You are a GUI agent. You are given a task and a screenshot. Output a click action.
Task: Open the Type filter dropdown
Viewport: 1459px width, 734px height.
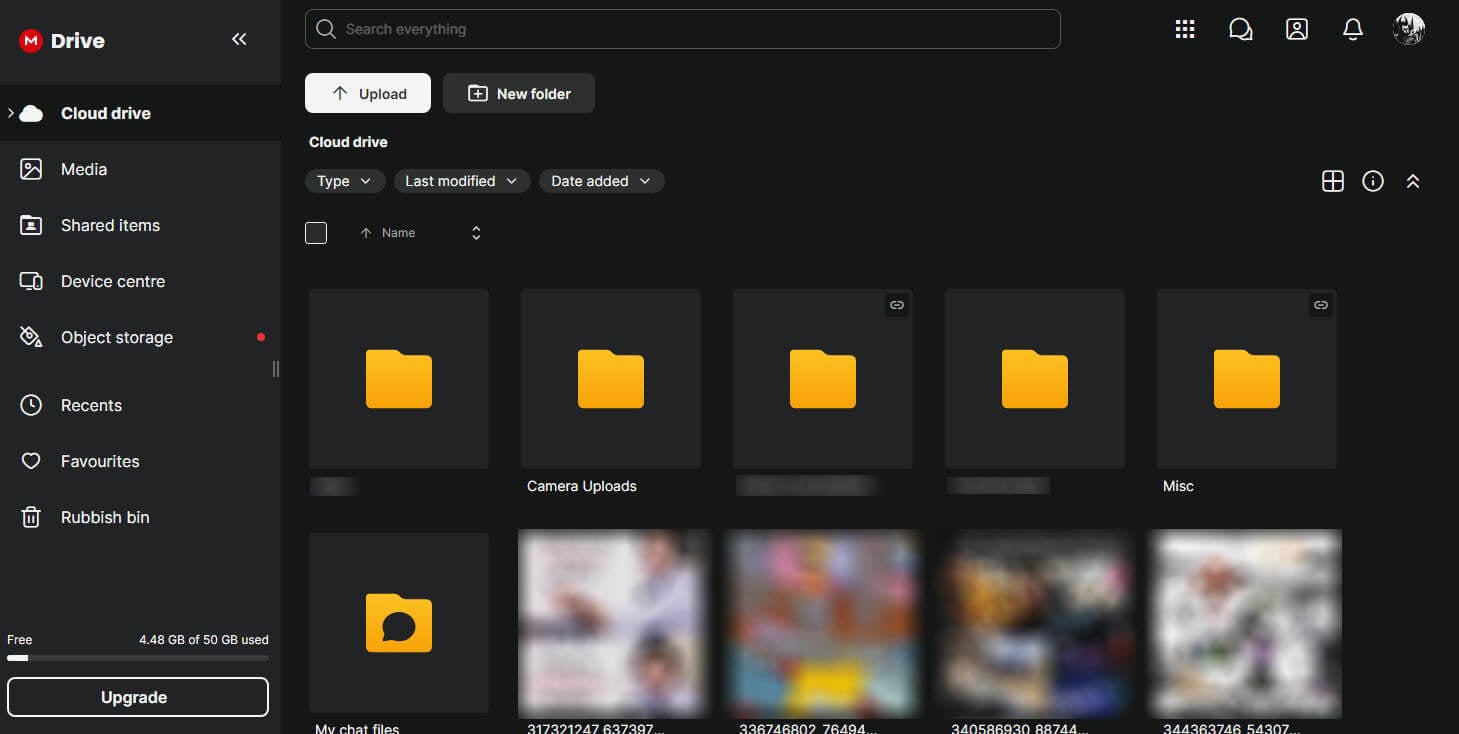345,181
